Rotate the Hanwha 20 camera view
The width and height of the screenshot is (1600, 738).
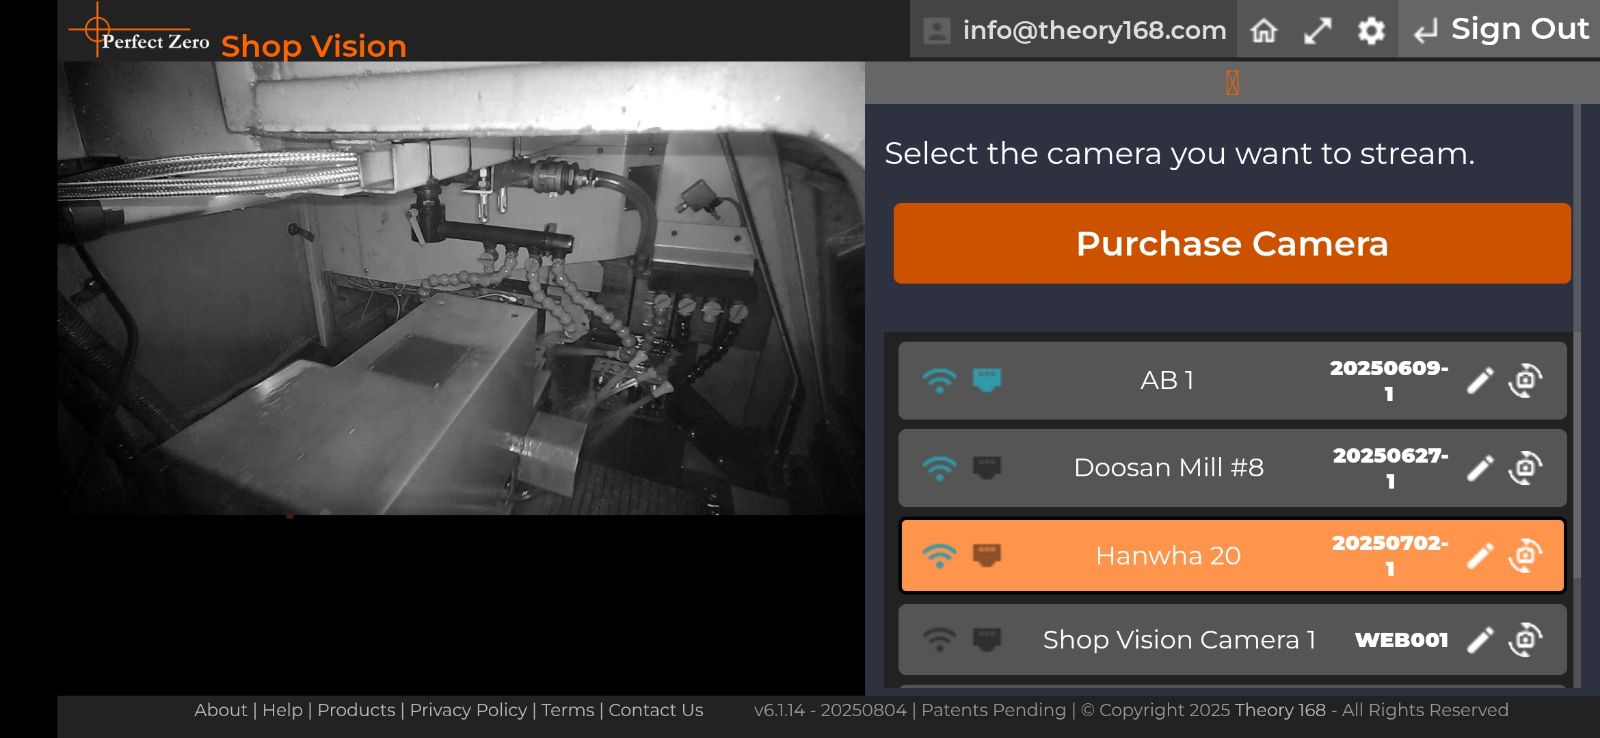1525,556
